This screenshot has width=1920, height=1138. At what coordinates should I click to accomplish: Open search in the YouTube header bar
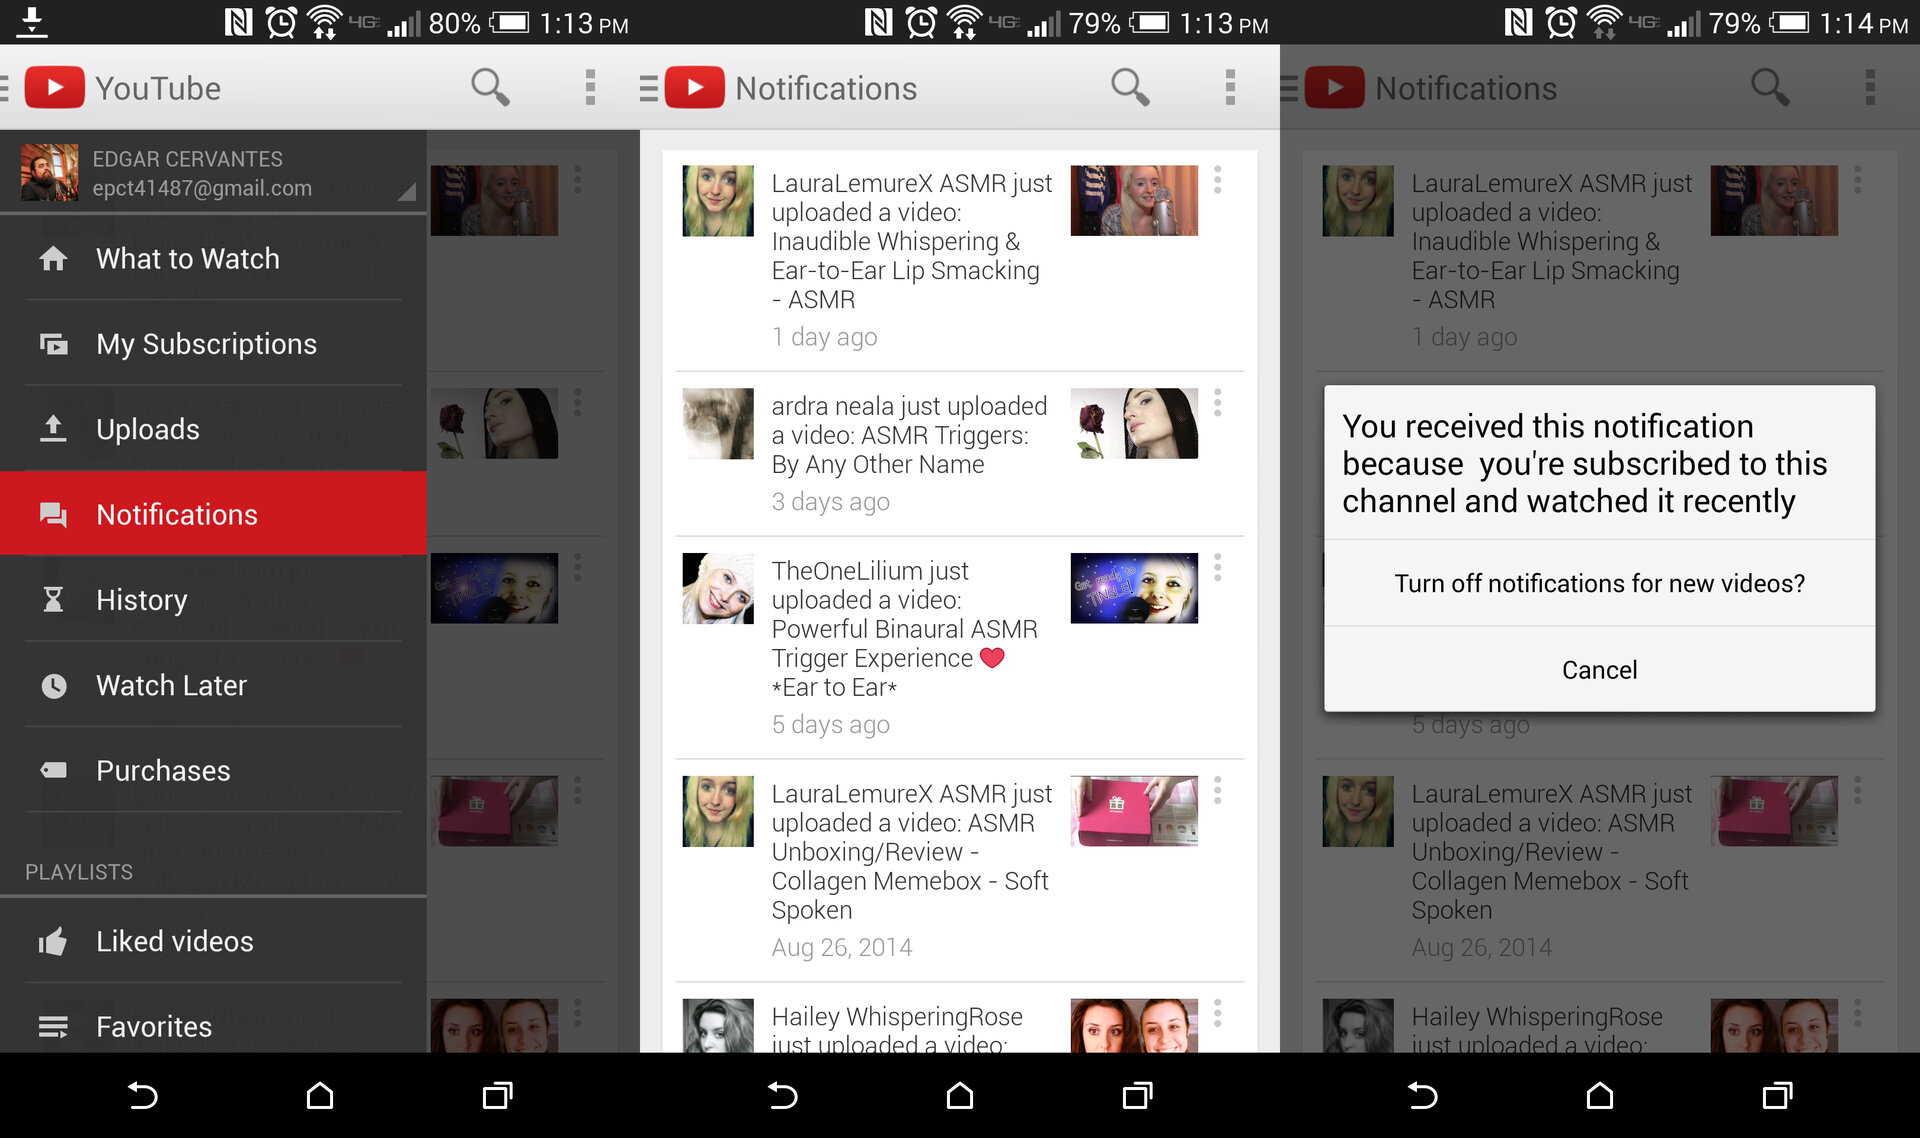[490, 88]
